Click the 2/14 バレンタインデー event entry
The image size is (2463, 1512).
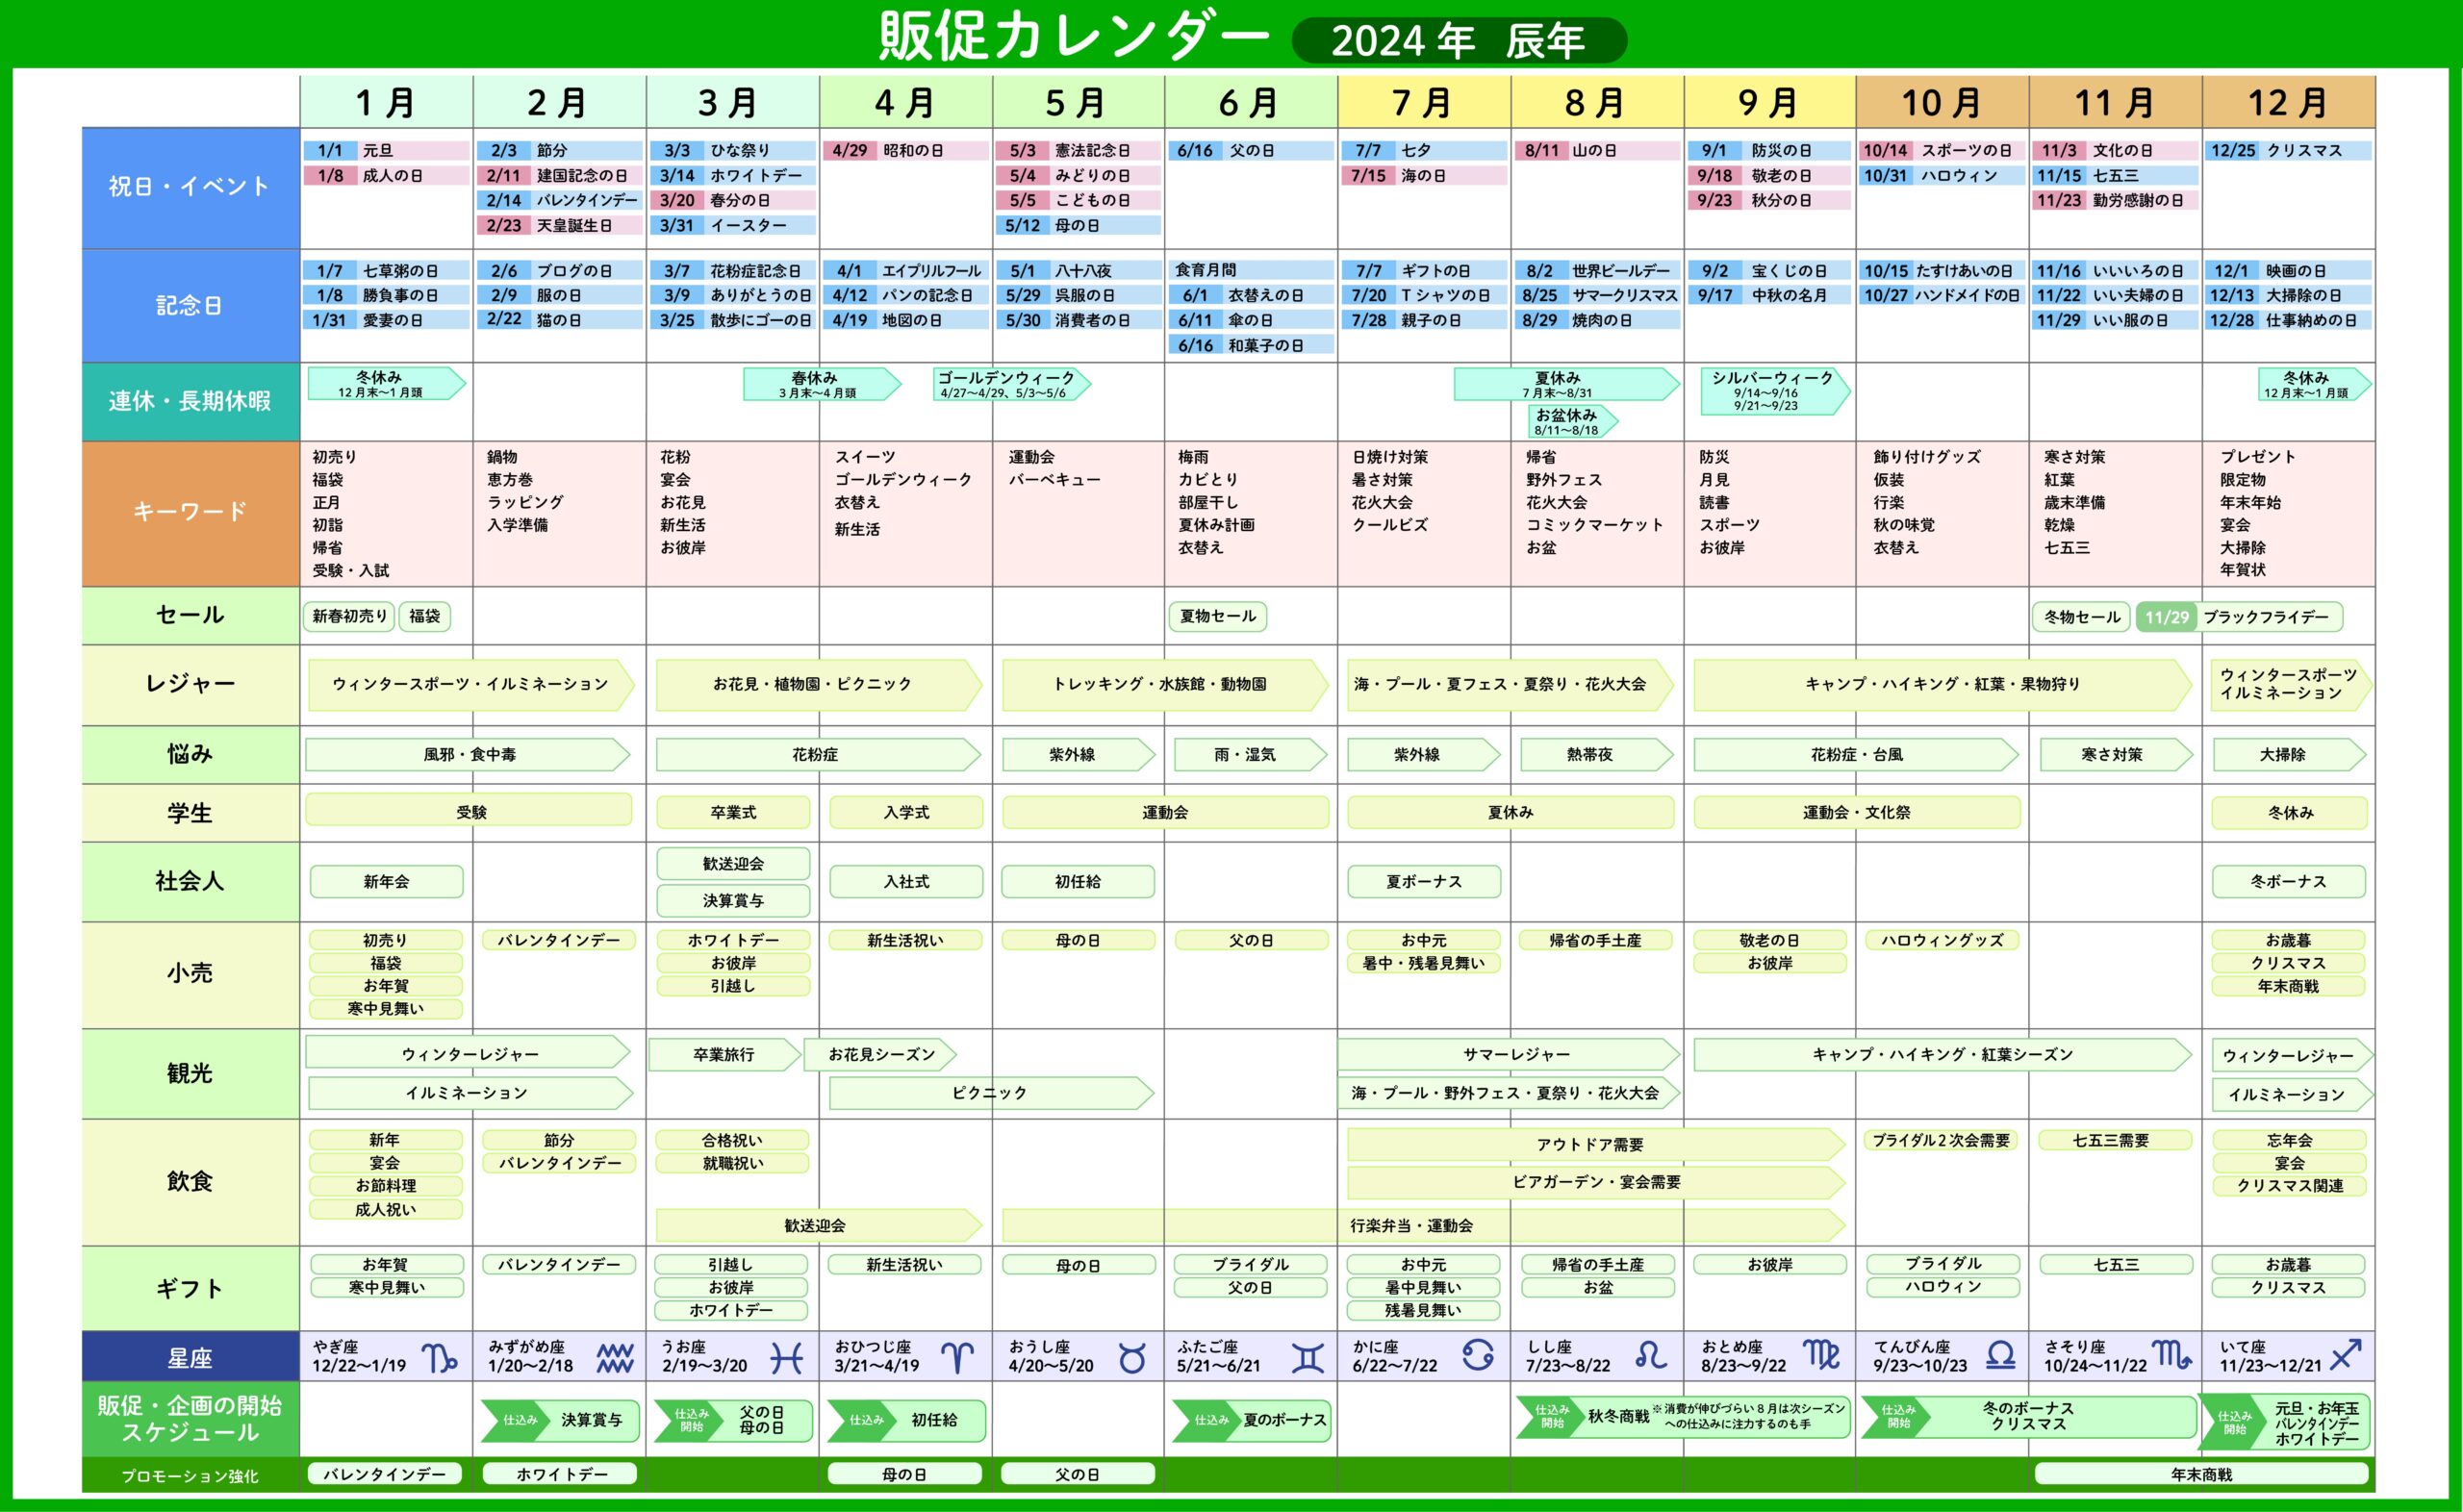pos(560,200)
